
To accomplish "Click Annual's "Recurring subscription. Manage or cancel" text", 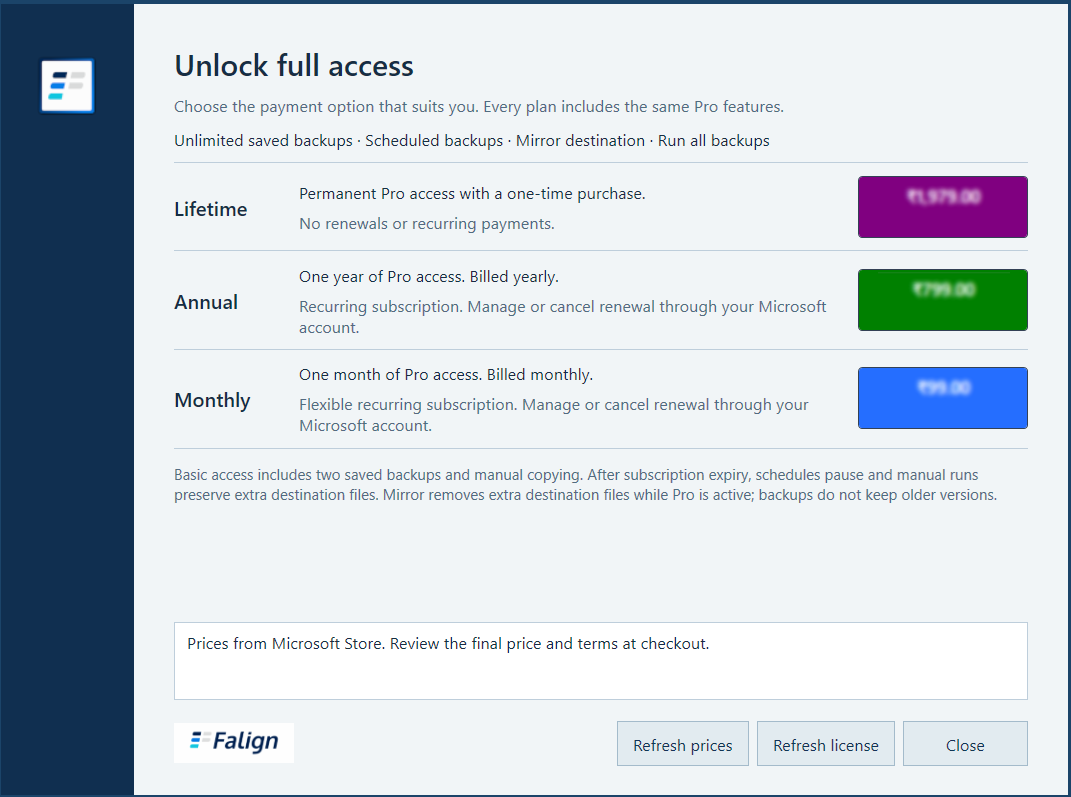I will tap(563, 317).
